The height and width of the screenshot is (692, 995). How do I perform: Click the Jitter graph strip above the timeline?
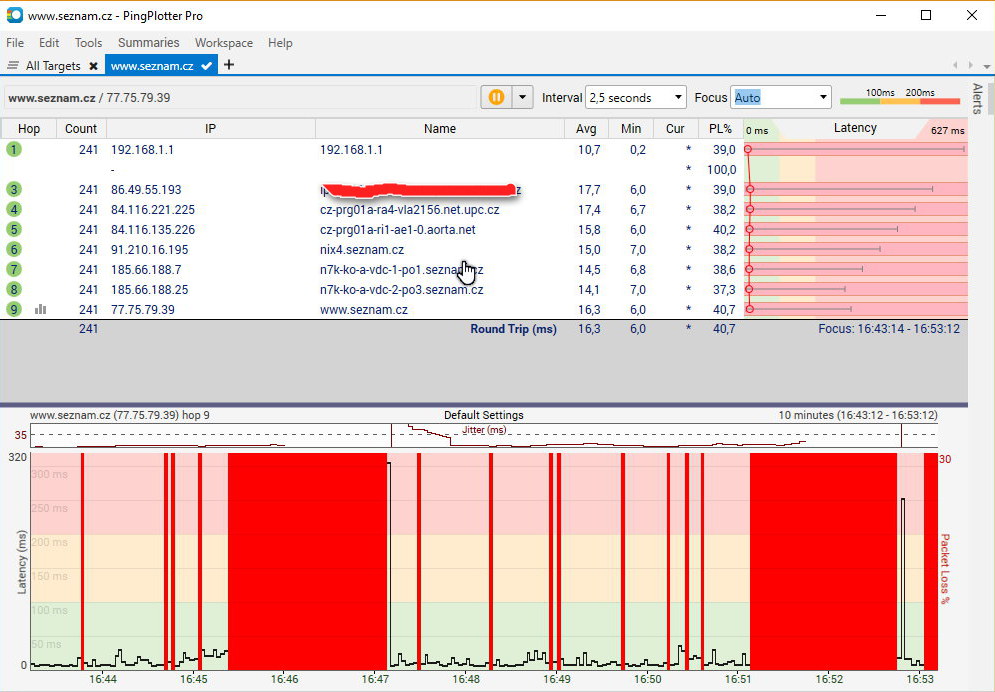[483, 436]
